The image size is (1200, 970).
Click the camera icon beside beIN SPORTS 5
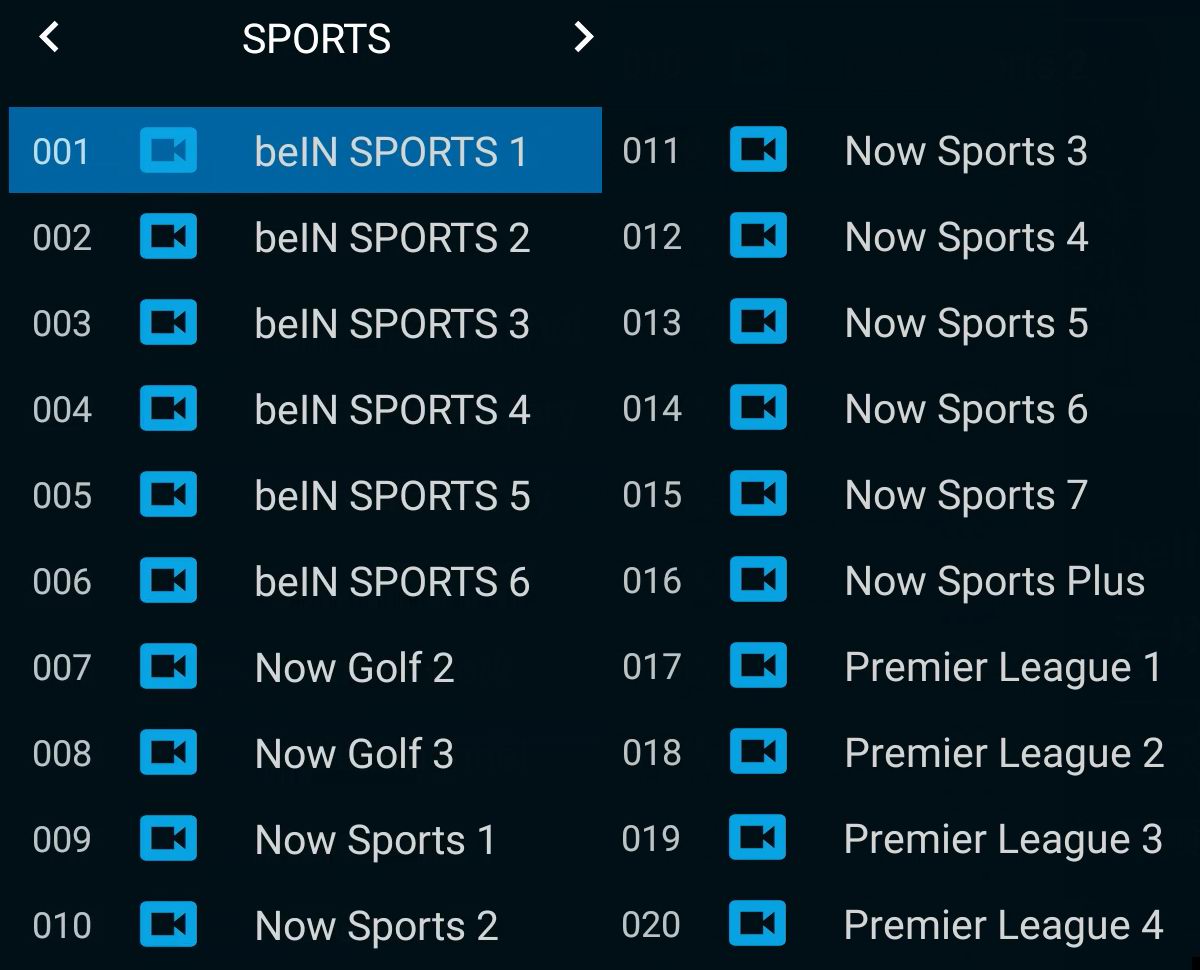(168, 495)
